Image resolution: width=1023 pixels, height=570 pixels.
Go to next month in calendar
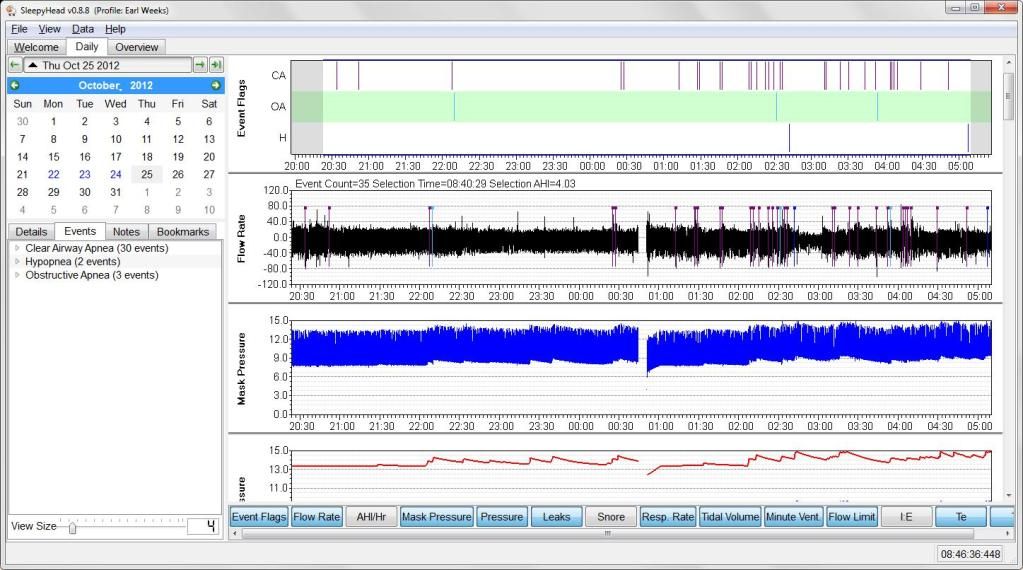tap(216, 85)
